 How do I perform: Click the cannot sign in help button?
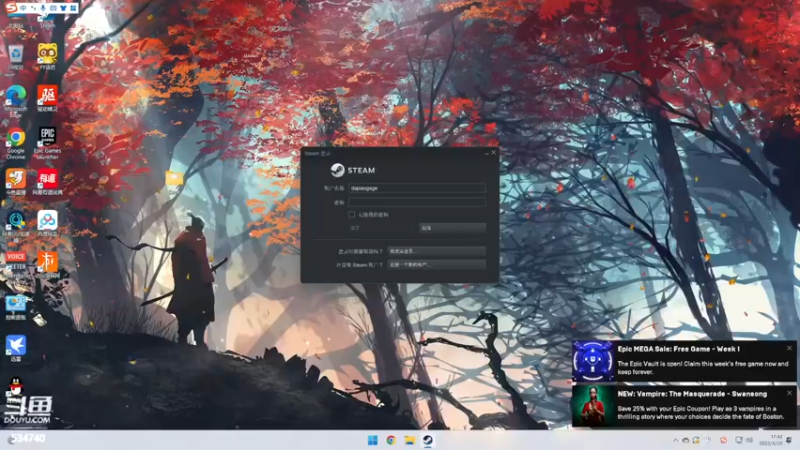437,251
